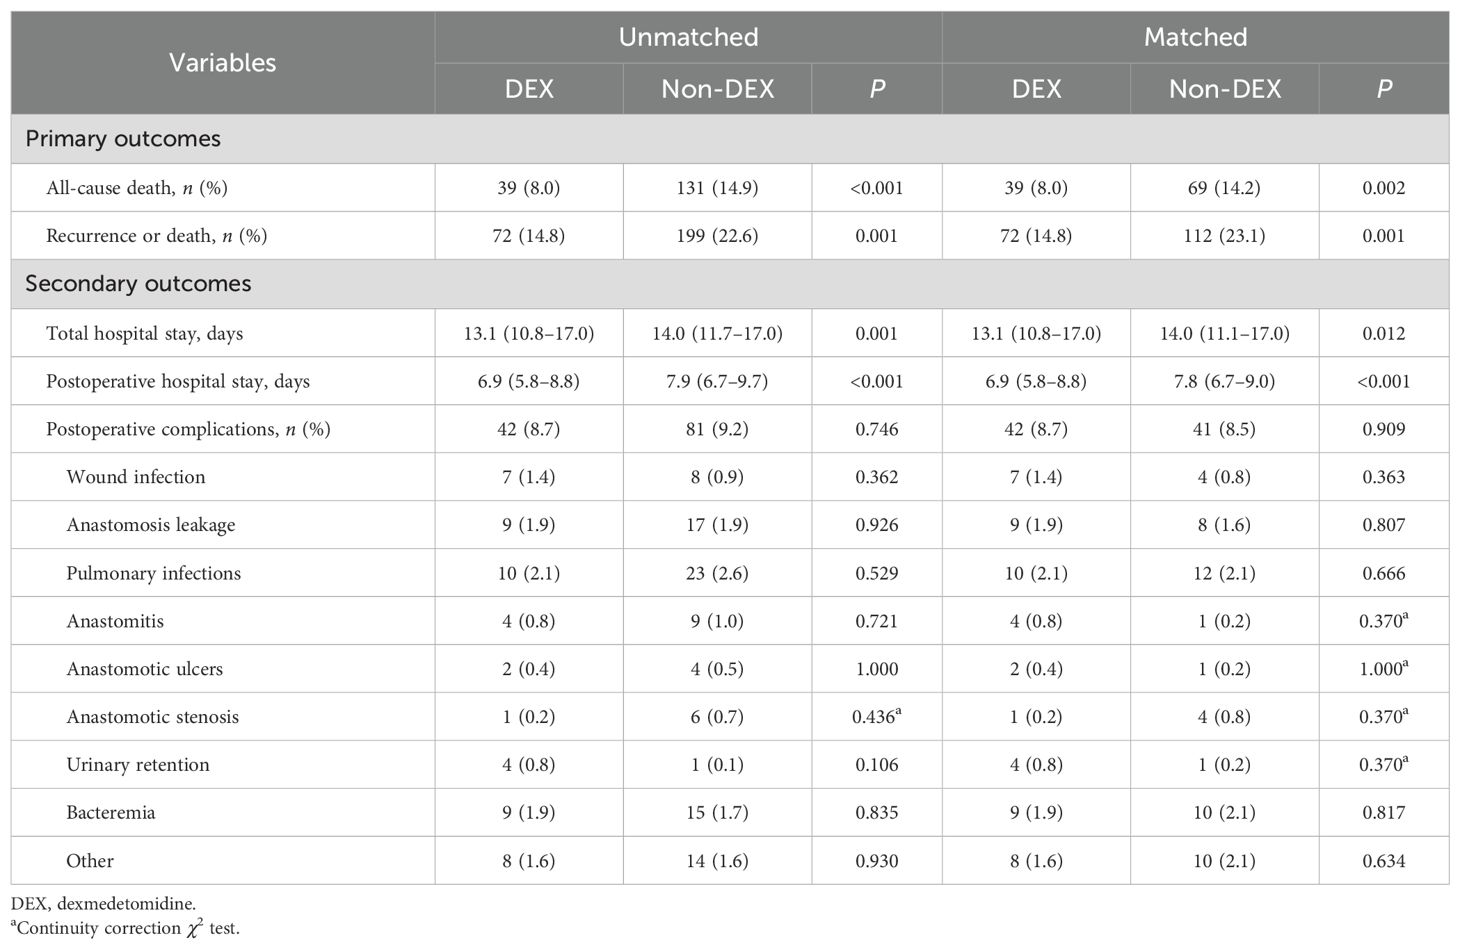Select the Postoperative complications row label

coord(188,429)
